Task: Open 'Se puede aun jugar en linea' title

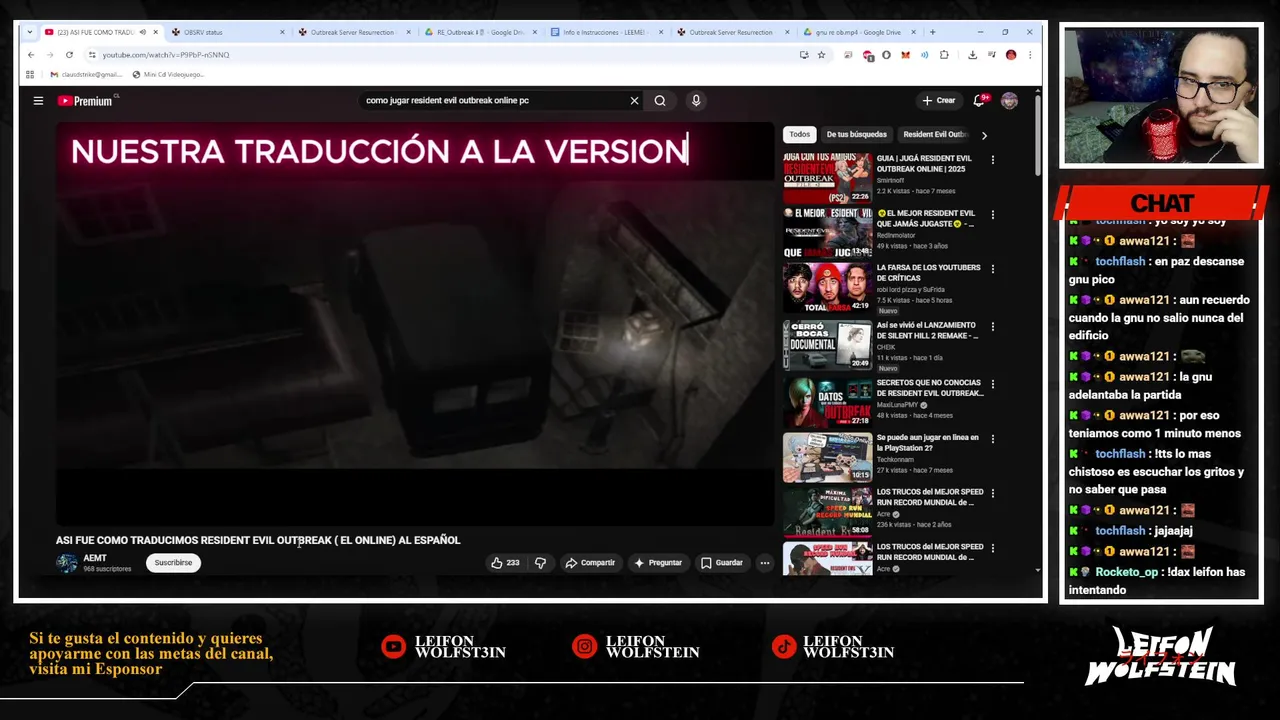Action: tap(928, 443)
